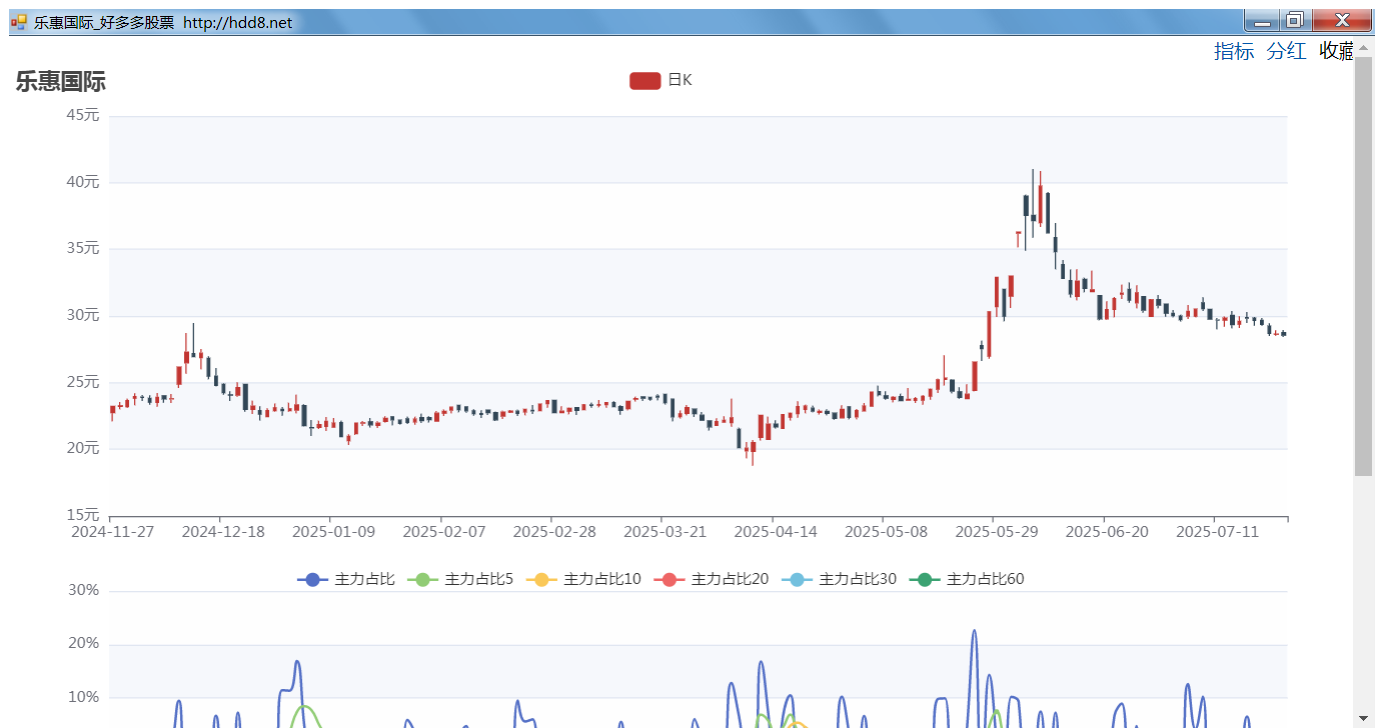The image size is (1379, 728).
Task: Toggle the 主力占比60 legend line
Action: (x=967, y=579)
